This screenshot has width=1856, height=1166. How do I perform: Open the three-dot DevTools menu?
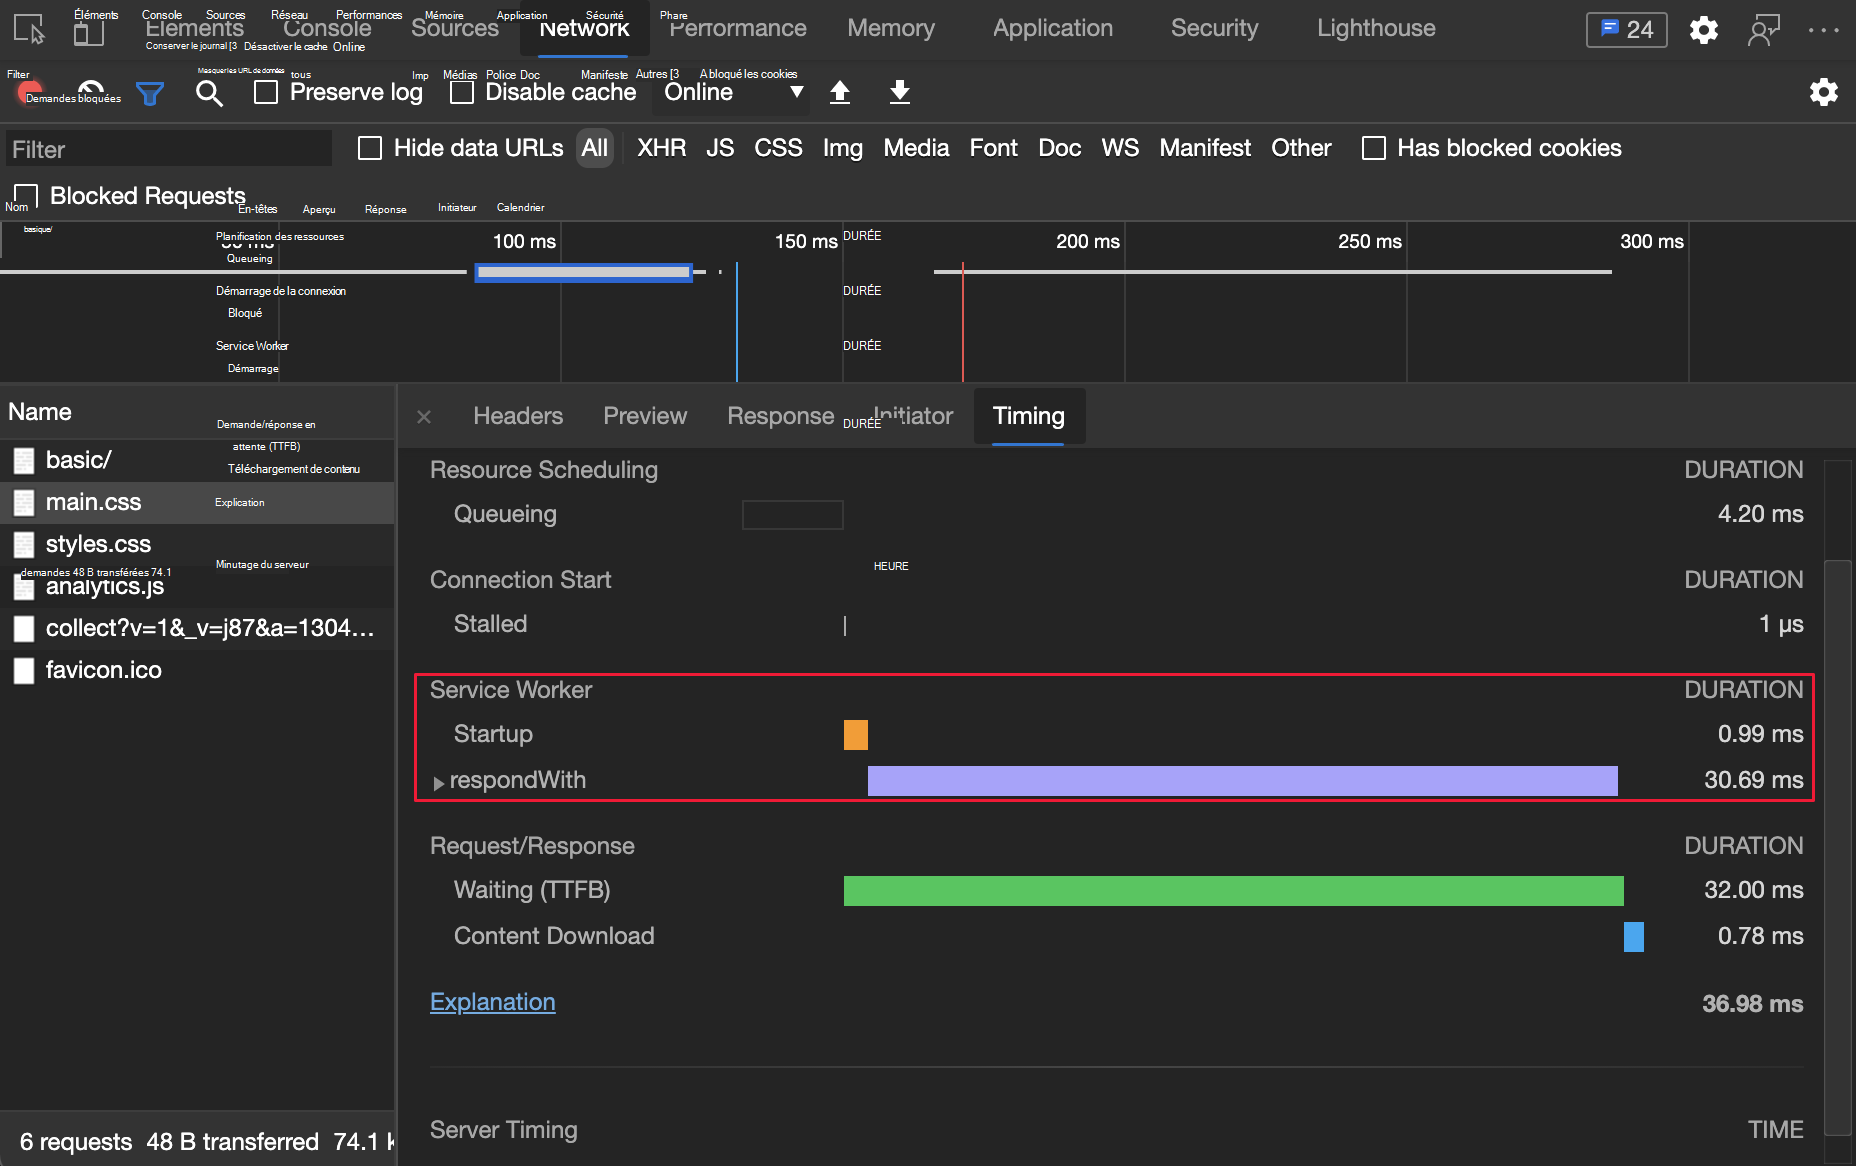tap(1823, 30)
